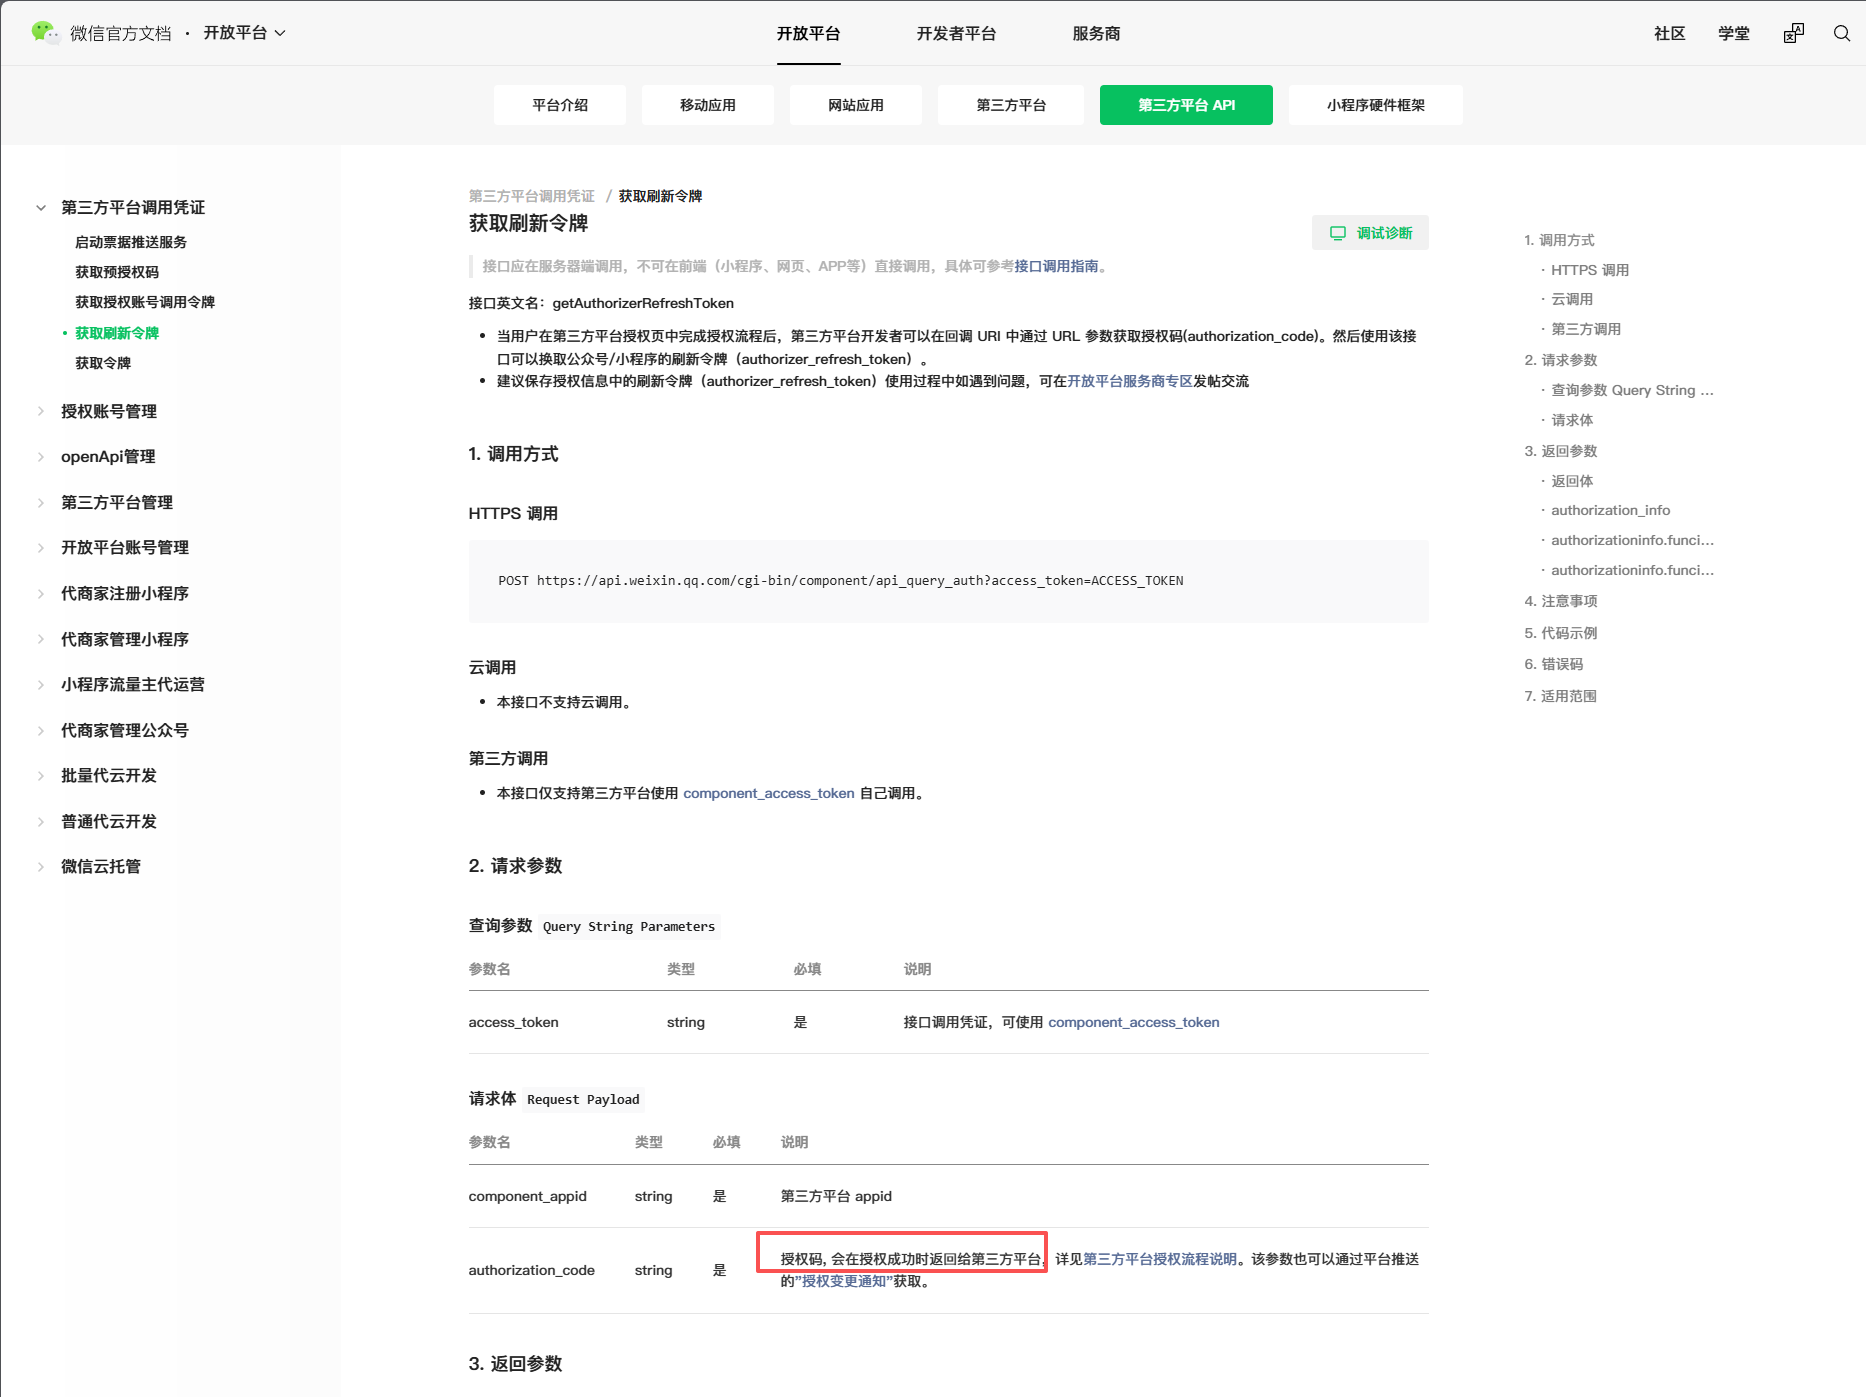The width and height of the screenshot is (1866, 1397).
Task: Open the 接口调用指南 link
Action: (x=1056, y=266)
